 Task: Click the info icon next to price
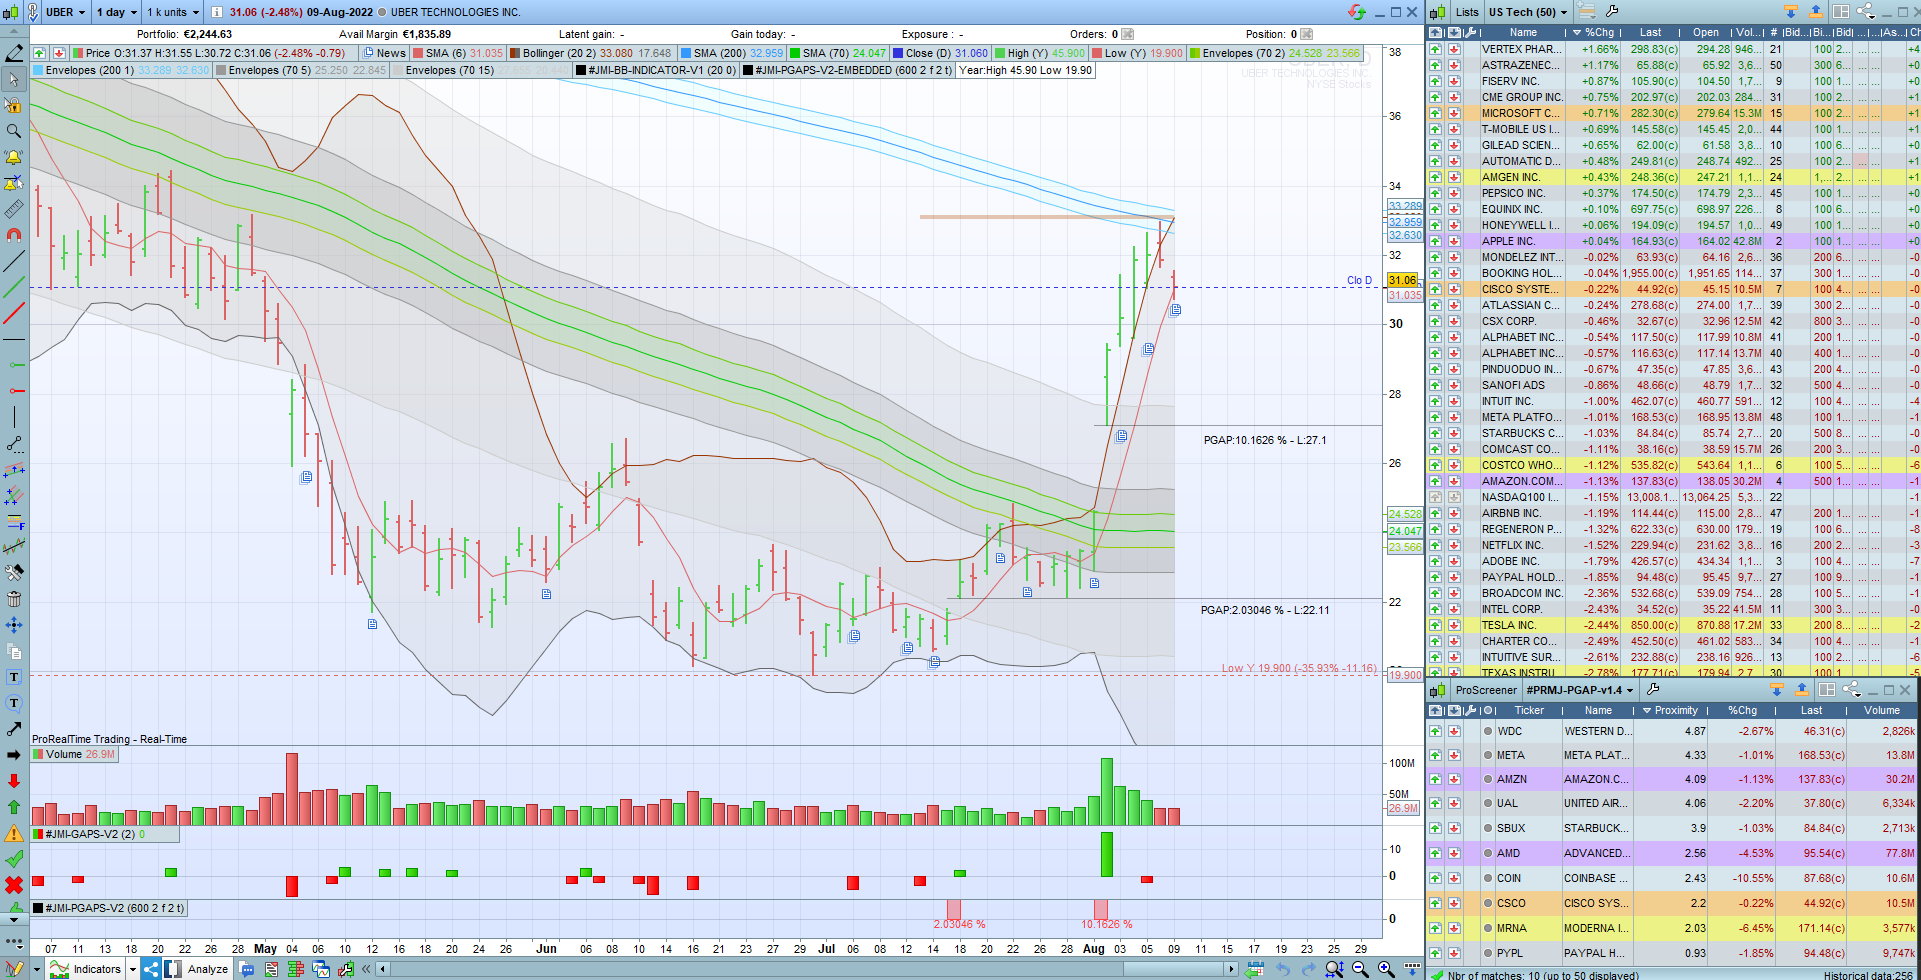coord(216,12)
